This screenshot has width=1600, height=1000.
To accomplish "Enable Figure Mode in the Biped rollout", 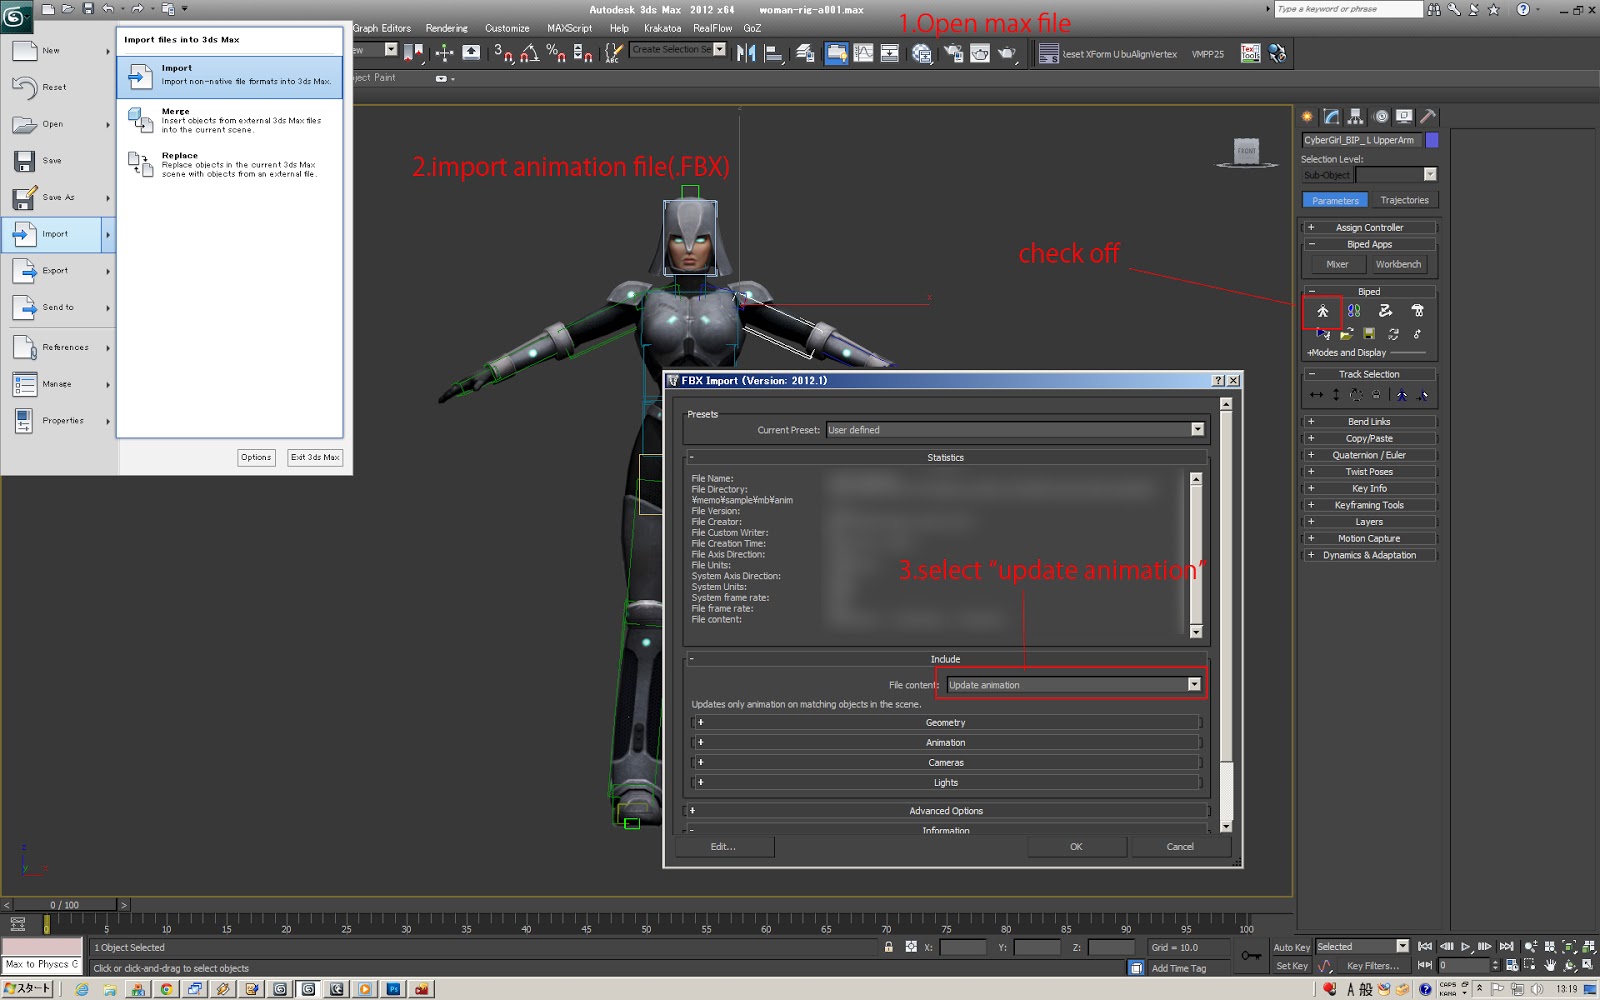I will tap(1324, 311).
